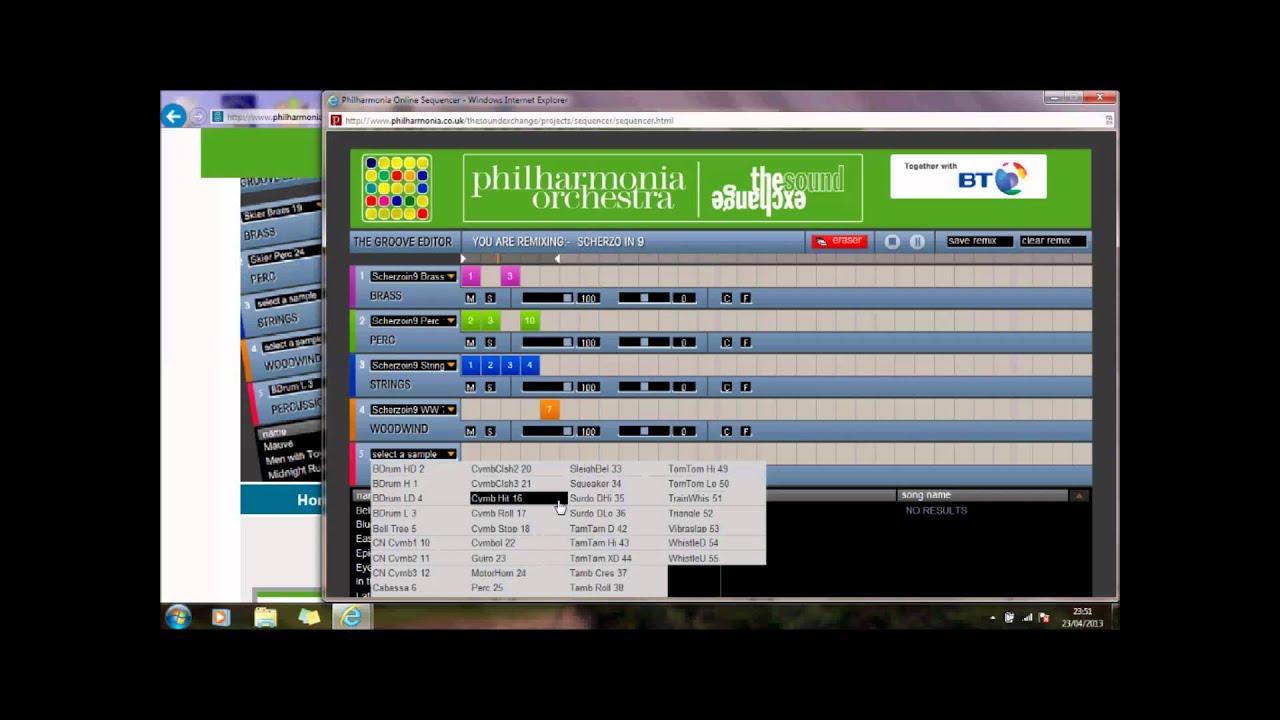Image resolution: width=1280 pixels, height=720 pixels.
Task: Pause the remix playback
Action: [917, 241]
